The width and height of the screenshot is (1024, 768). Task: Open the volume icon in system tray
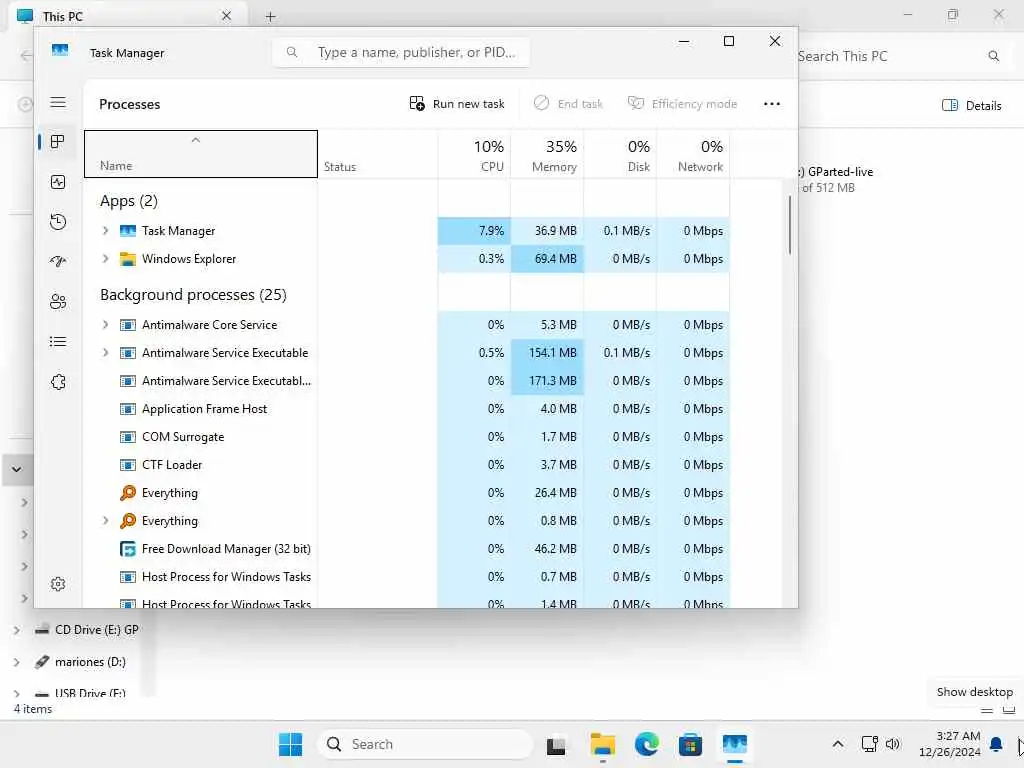tap(893, 744)
